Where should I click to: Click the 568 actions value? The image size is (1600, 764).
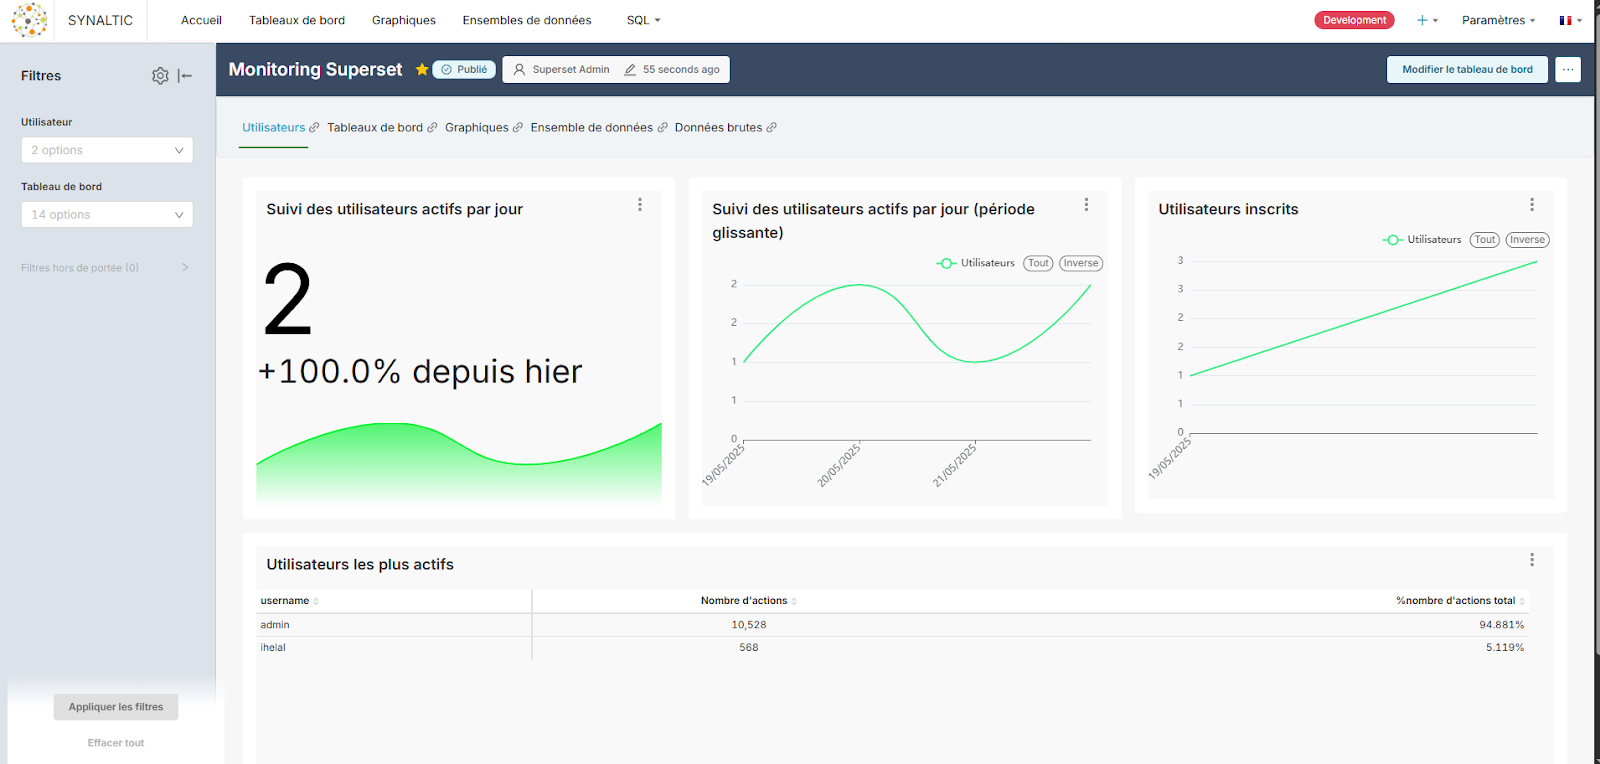pos(749,648)
